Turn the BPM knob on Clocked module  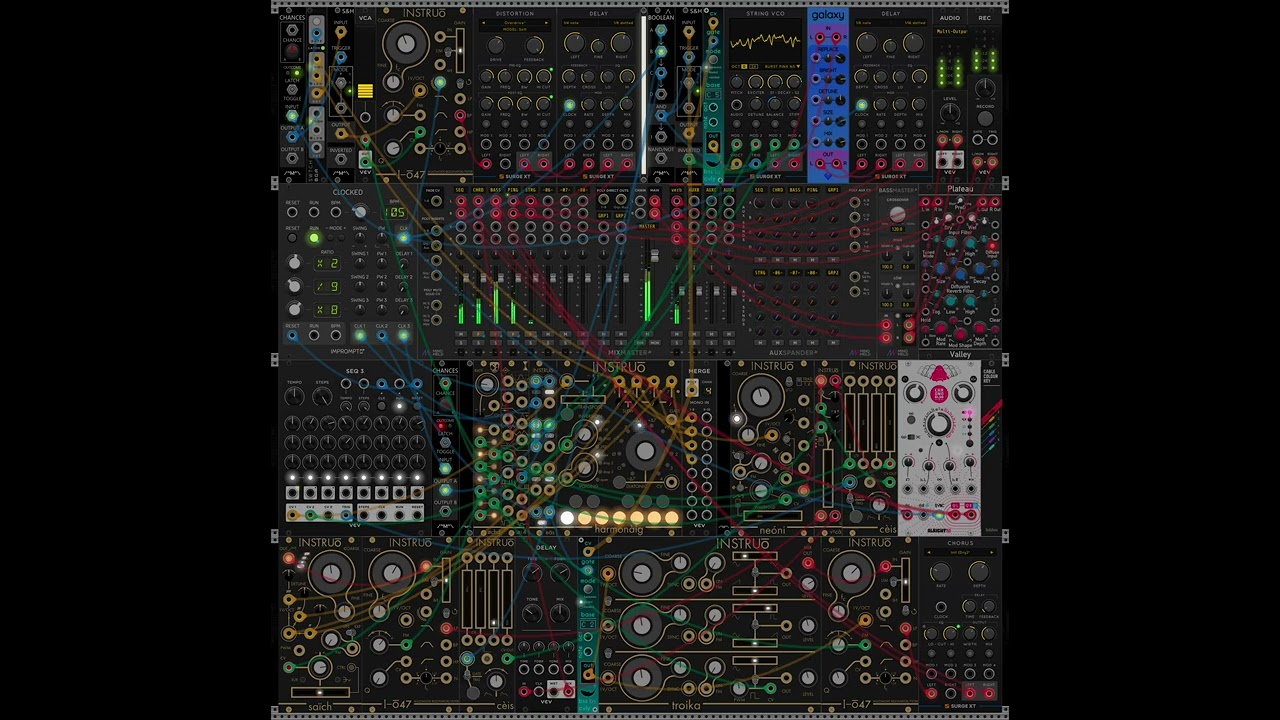pyautogui.click(x=359, y=212)
